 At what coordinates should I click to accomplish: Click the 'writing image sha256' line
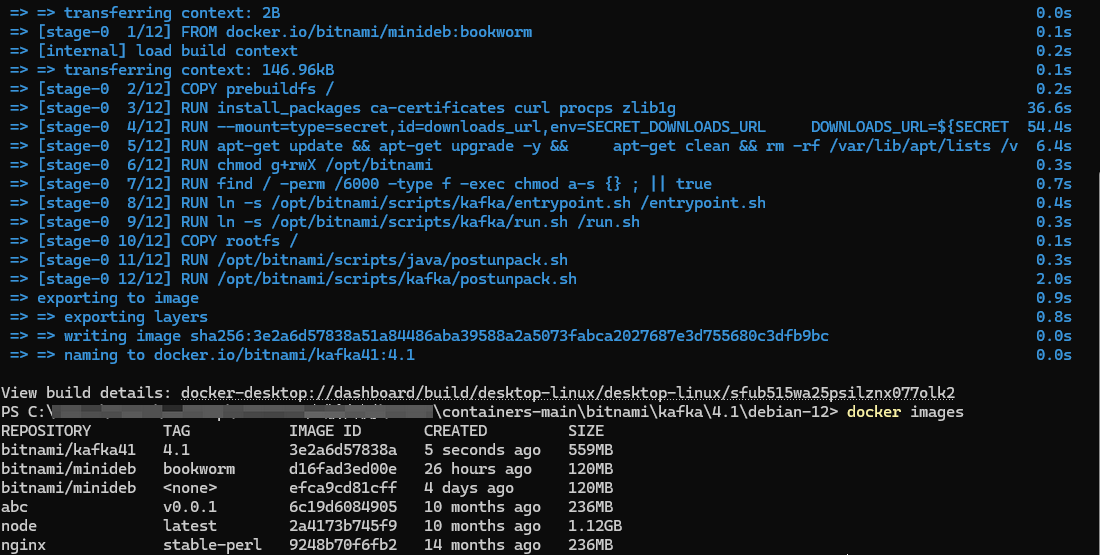[x=419, y=336]
